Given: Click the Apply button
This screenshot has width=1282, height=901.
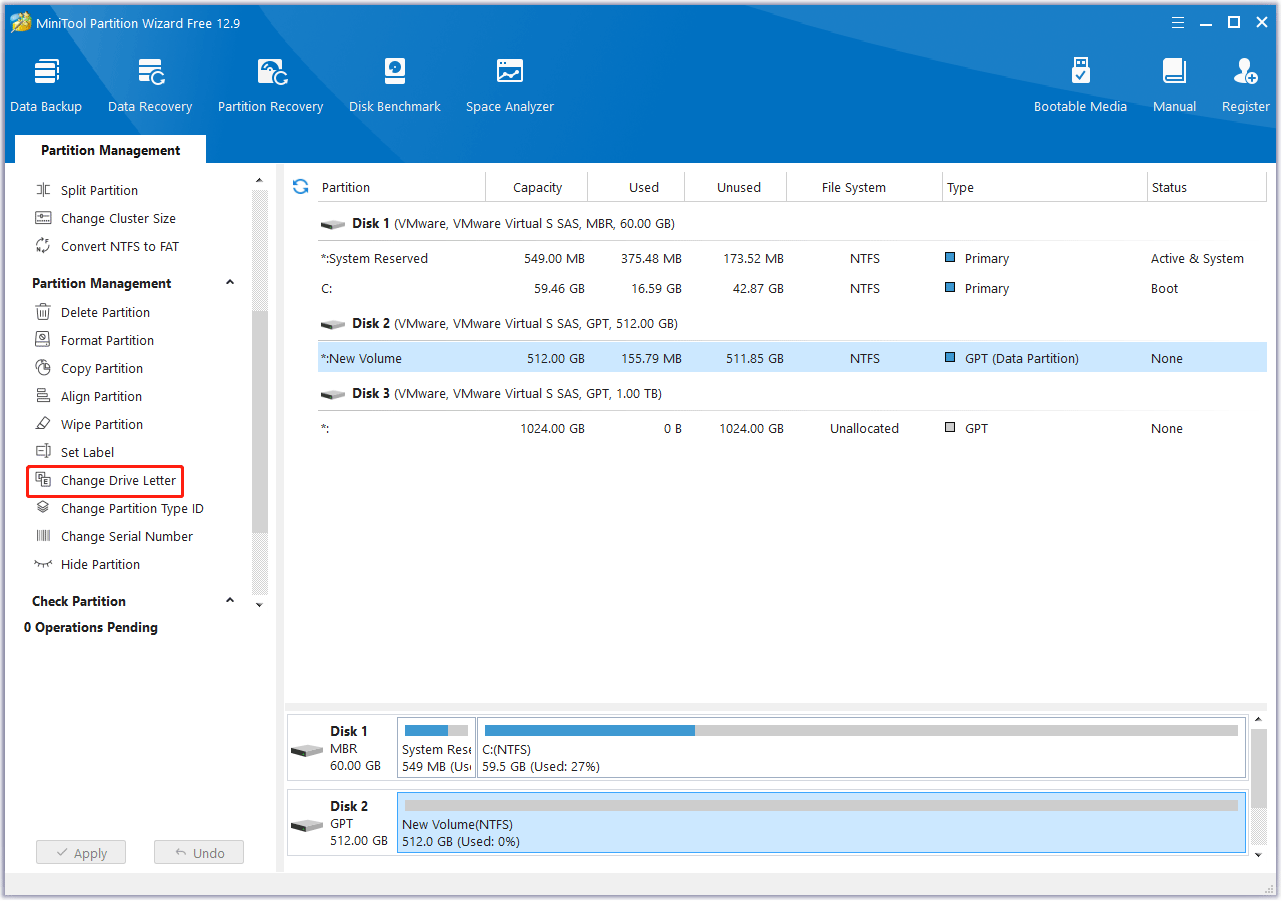Looking at the screenshot, I should (81, 853).
